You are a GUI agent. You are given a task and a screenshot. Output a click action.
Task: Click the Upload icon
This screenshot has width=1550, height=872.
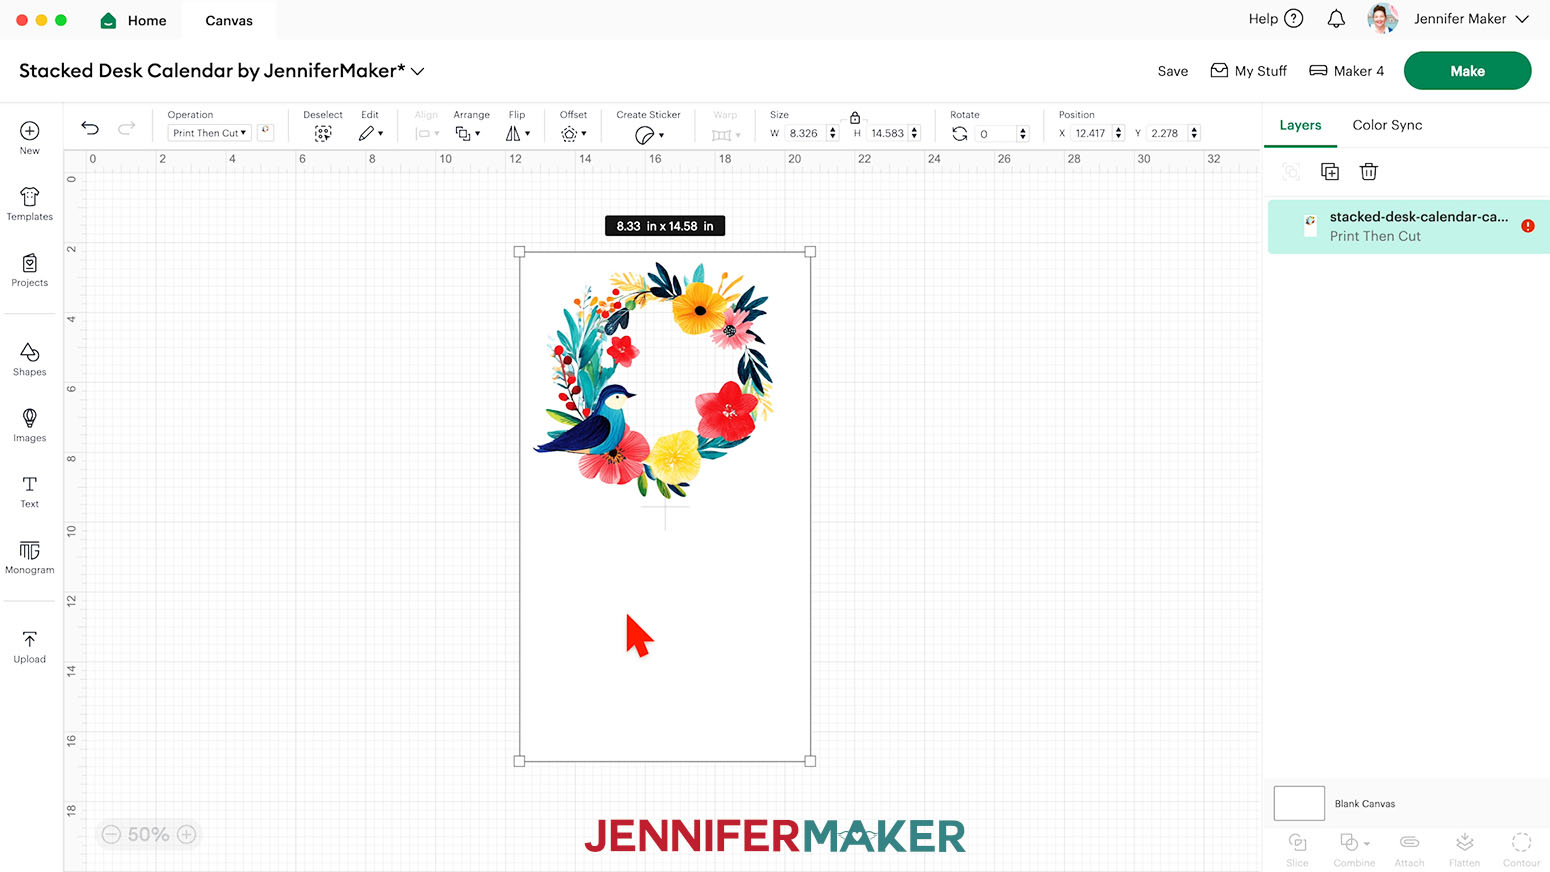(x=30, y=639)
